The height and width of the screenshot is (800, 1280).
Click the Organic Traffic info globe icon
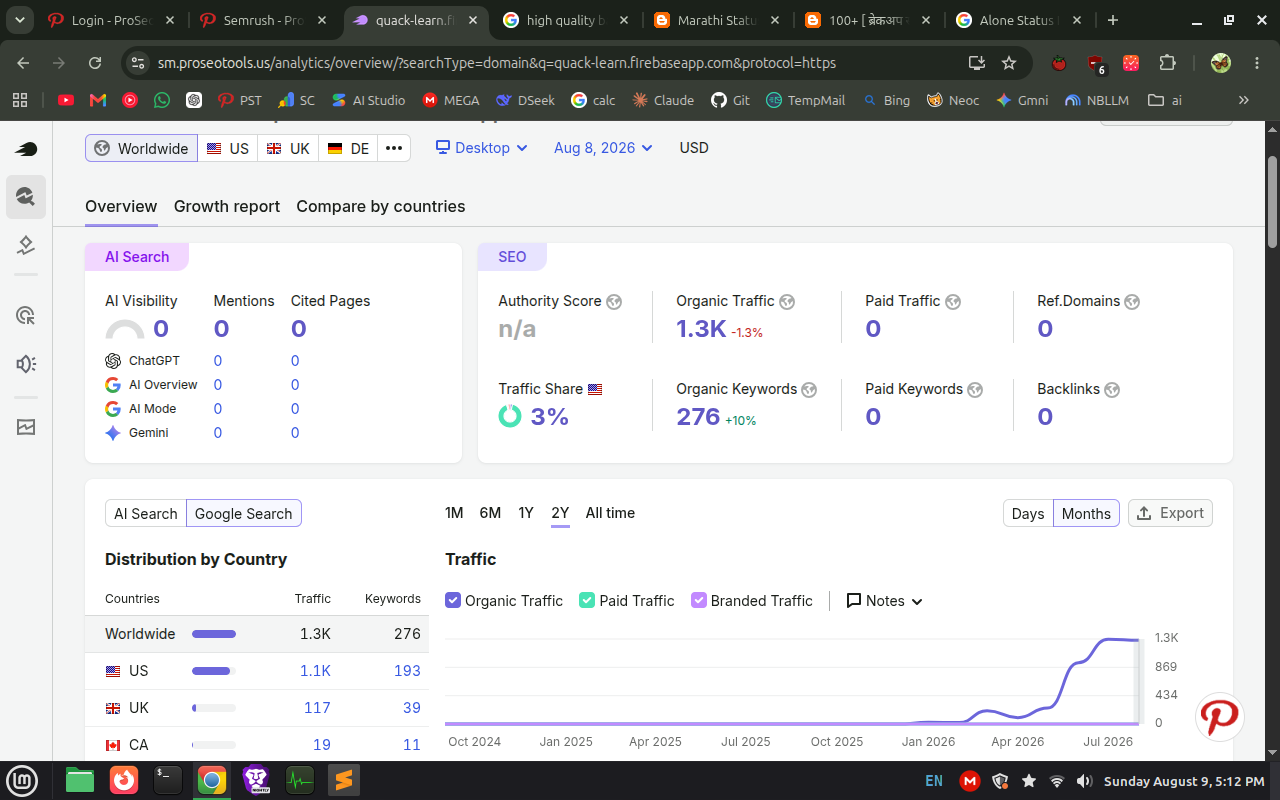click(787, 302)
